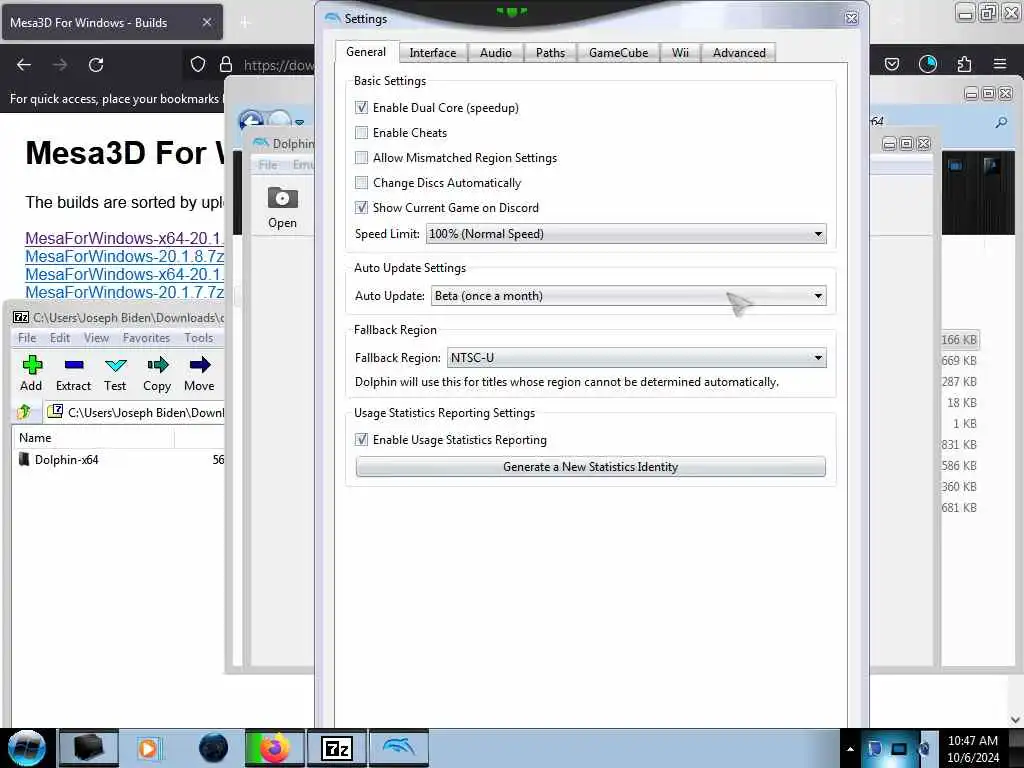Open MesaForWindows-20.1.8.7z link
The width and height of the screenshot is (1024, 768).
point(124,257)
